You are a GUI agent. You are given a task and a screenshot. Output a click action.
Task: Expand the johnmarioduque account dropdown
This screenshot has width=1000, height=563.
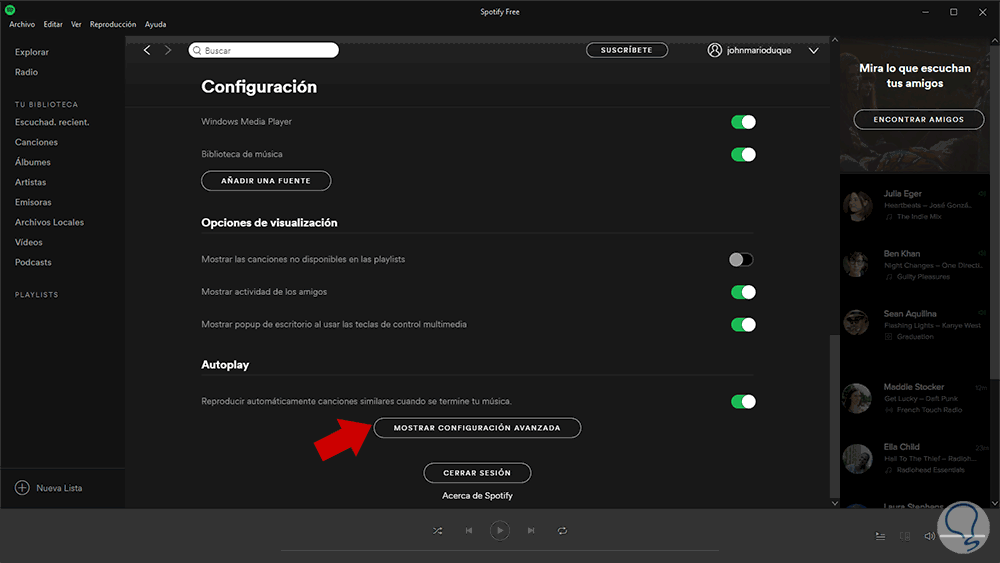point(814,50)
